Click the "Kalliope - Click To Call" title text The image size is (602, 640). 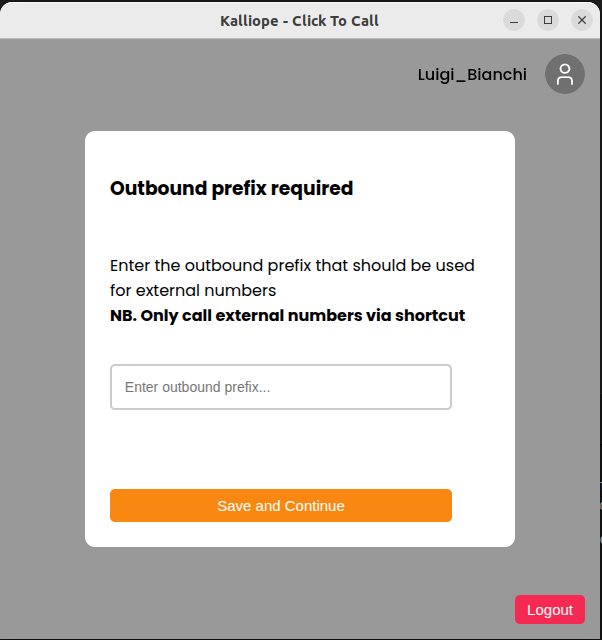pos(300,20)
